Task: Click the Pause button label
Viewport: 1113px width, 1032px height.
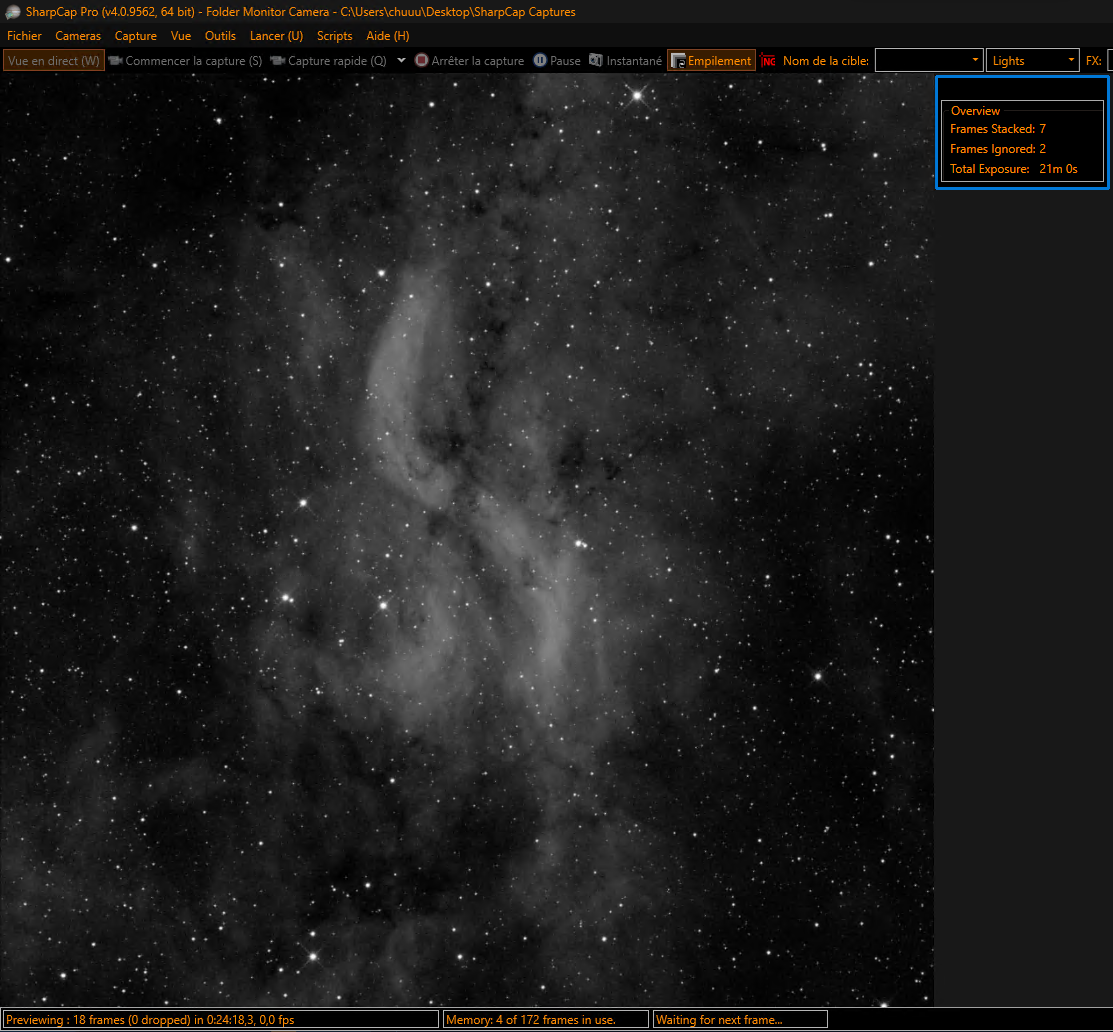Action: (565, 61)
